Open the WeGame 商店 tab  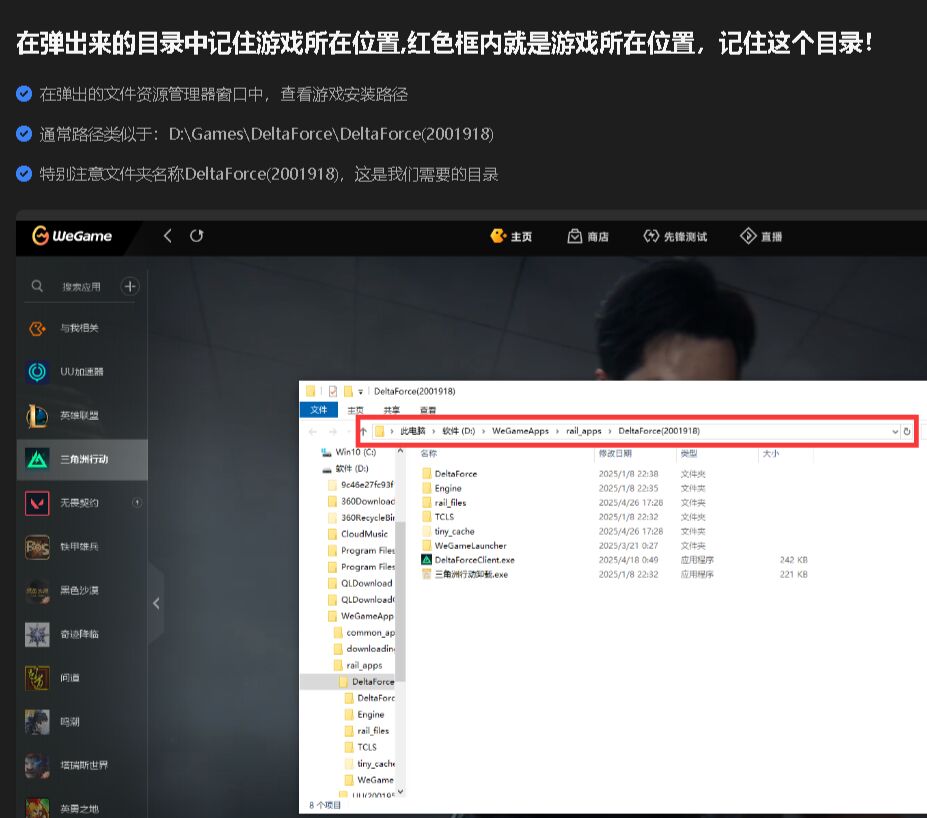tap(588, 236)
